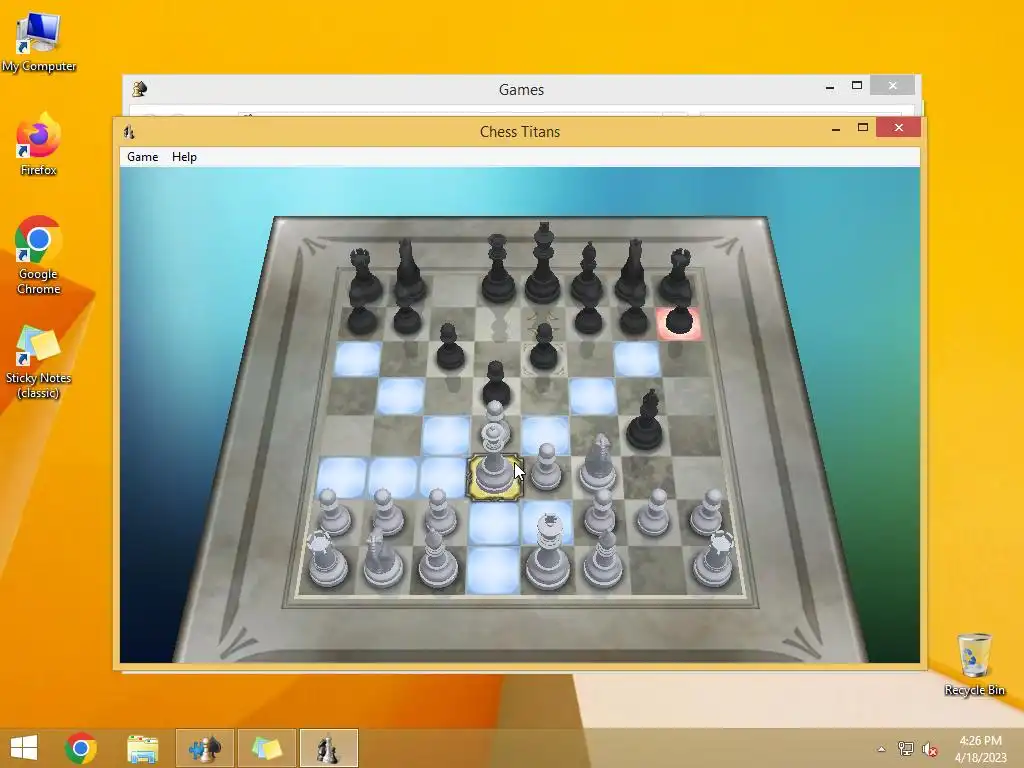Click the black king on e8
The width and height of the screenshot is (1024, 768).
(543, 264)
